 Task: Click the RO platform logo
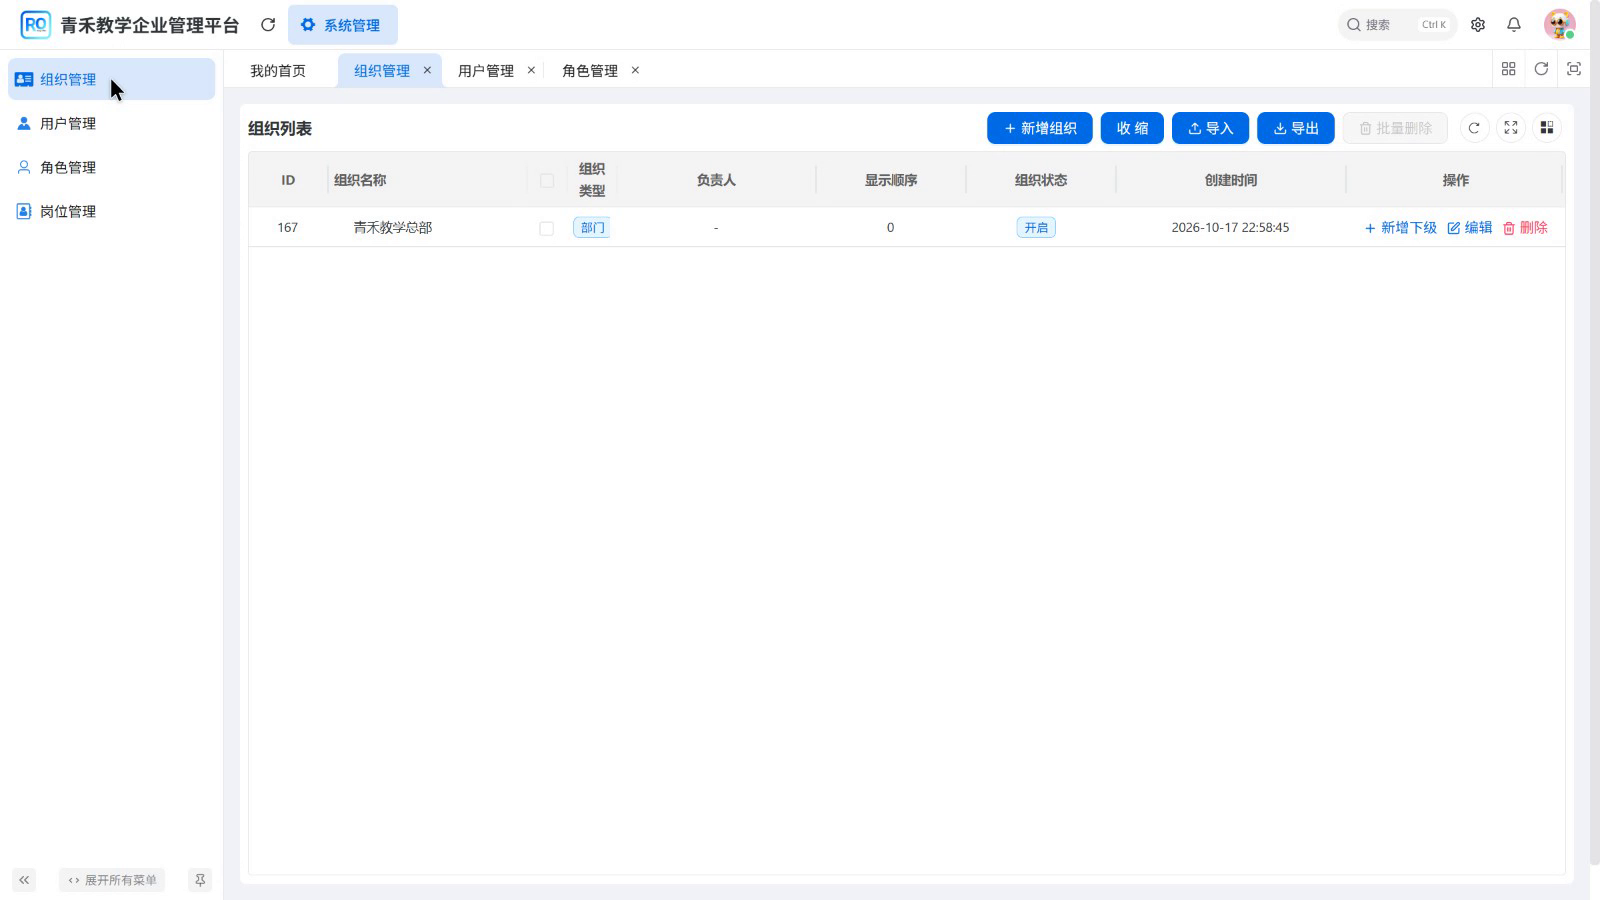[x=36, y=25]
